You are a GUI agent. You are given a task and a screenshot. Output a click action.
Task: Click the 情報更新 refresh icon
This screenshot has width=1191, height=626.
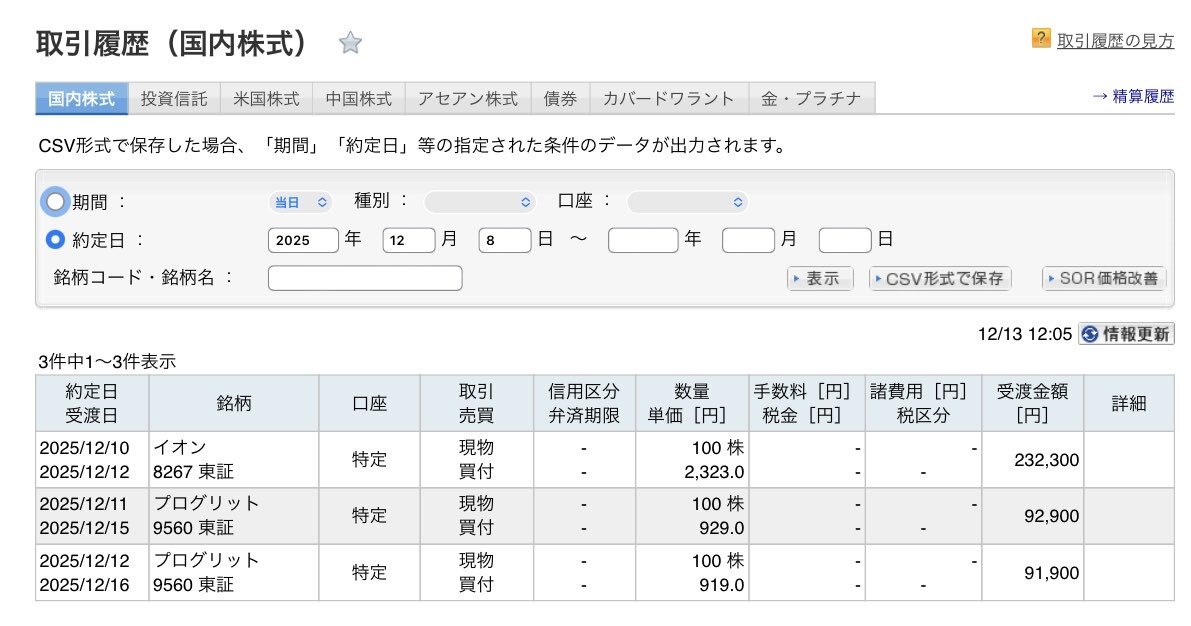coord(1090,334)
